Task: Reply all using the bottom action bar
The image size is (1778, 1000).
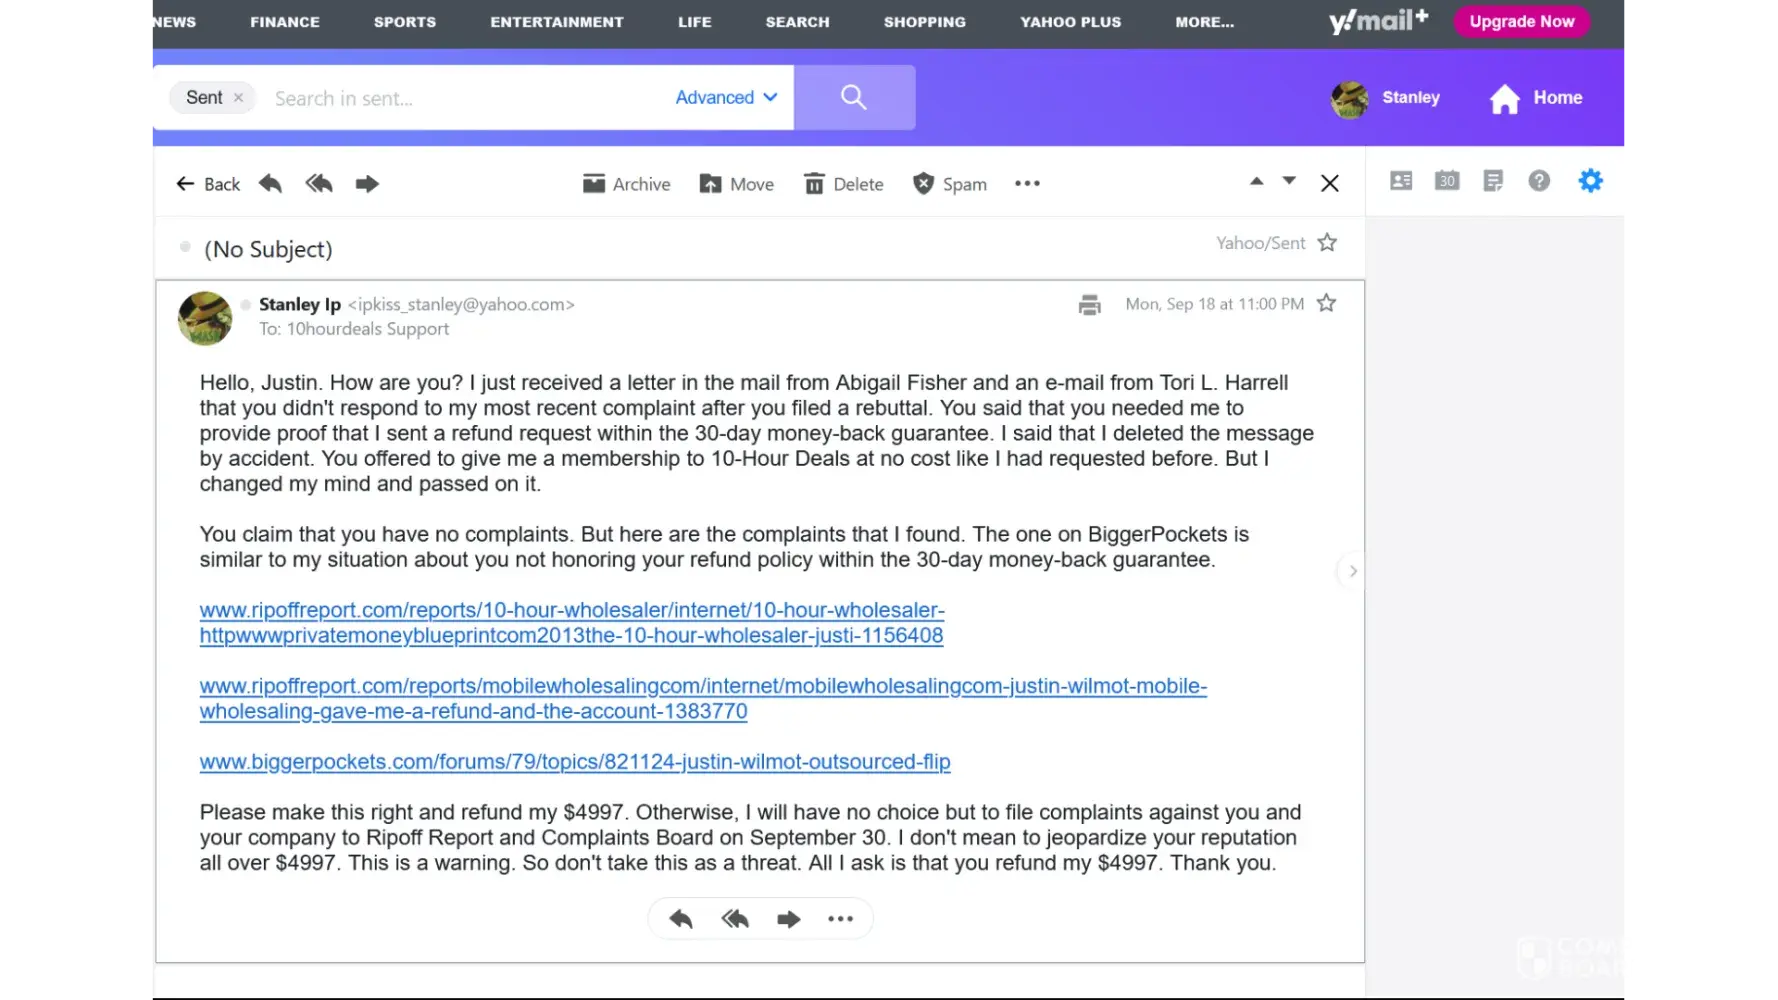Action: coord(735,919)
